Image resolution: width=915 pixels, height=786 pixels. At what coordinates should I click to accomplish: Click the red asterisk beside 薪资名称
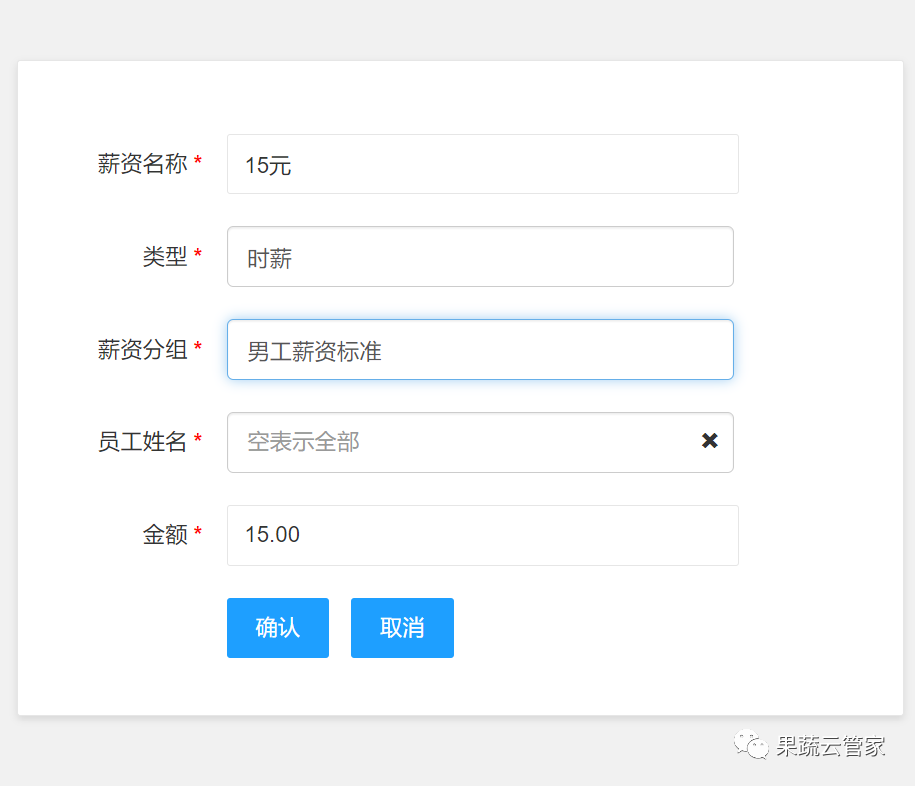click(198, 162)
